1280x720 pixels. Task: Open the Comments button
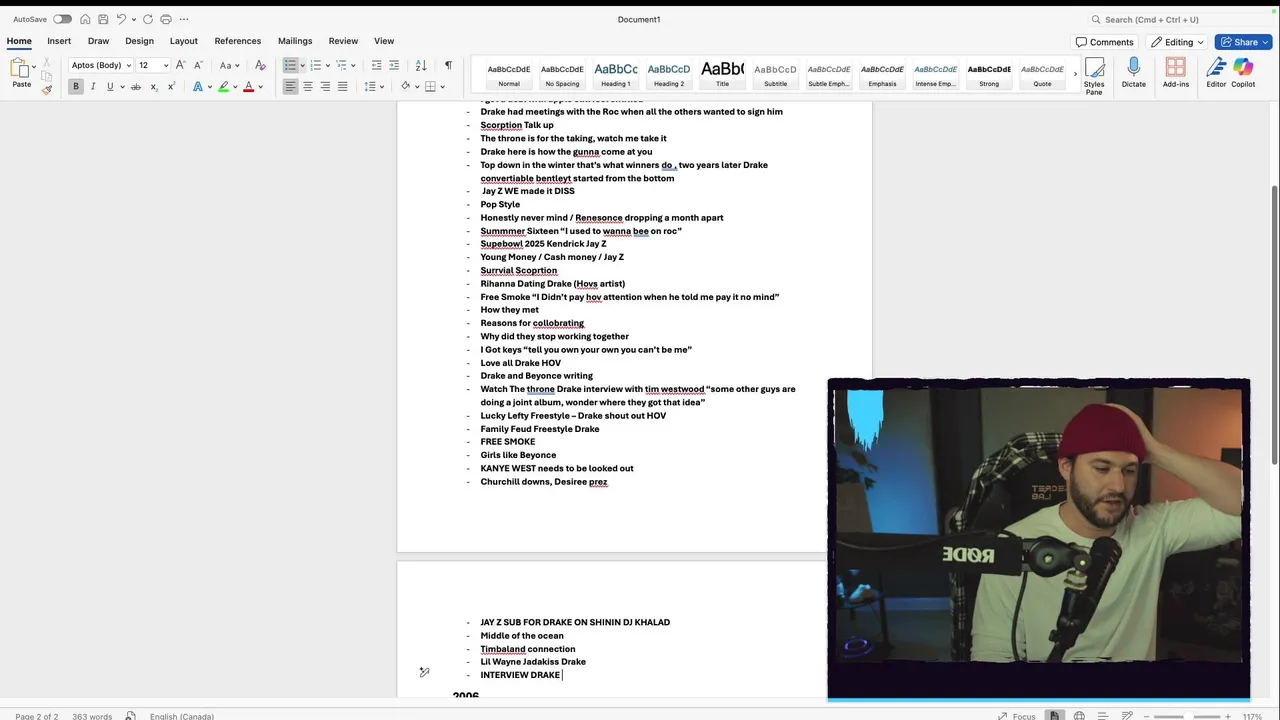coord(1105,42)
